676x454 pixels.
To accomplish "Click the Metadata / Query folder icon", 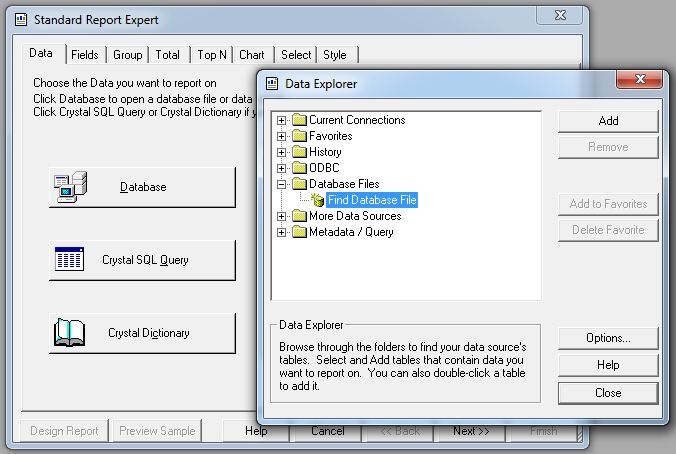I will click(x=299, y=232).
